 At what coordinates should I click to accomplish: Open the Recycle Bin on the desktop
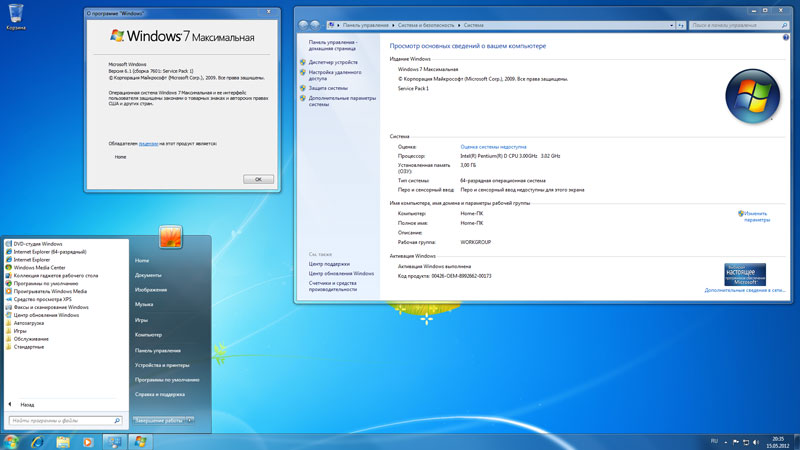16,15
